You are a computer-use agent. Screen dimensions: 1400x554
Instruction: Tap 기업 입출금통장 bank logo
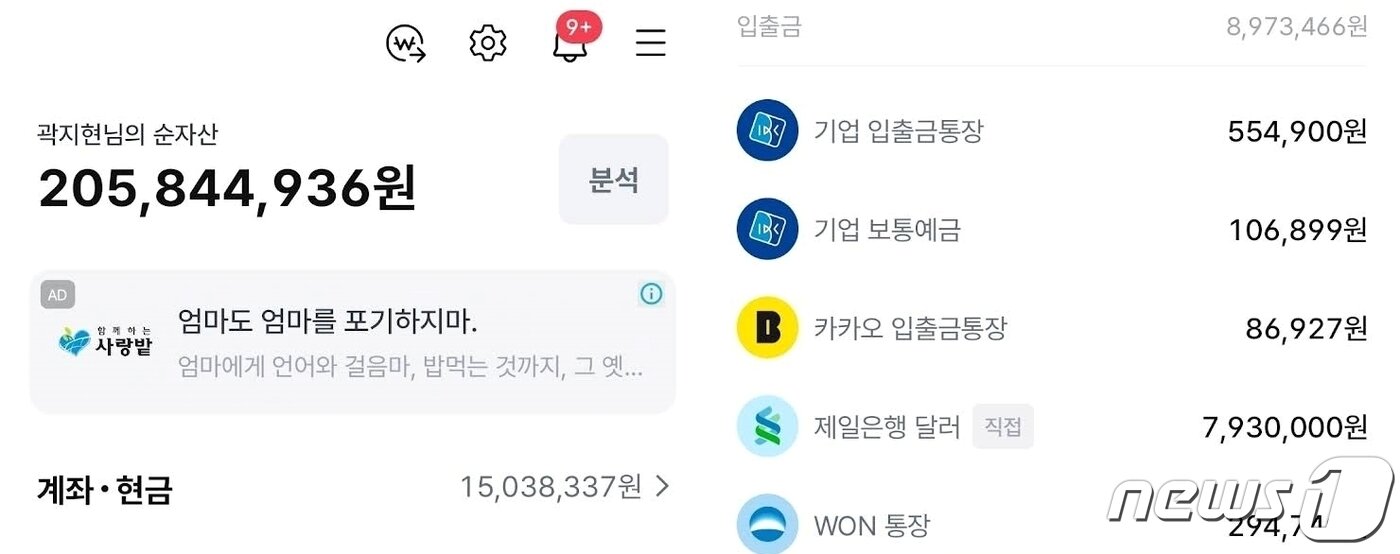[767, 130]
